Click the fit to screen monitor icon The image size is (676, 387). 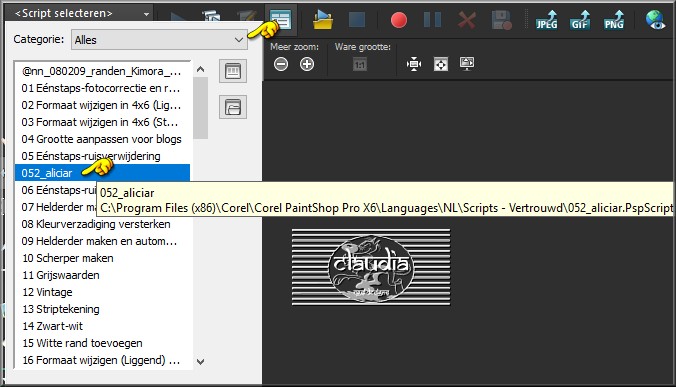[467, 64]
